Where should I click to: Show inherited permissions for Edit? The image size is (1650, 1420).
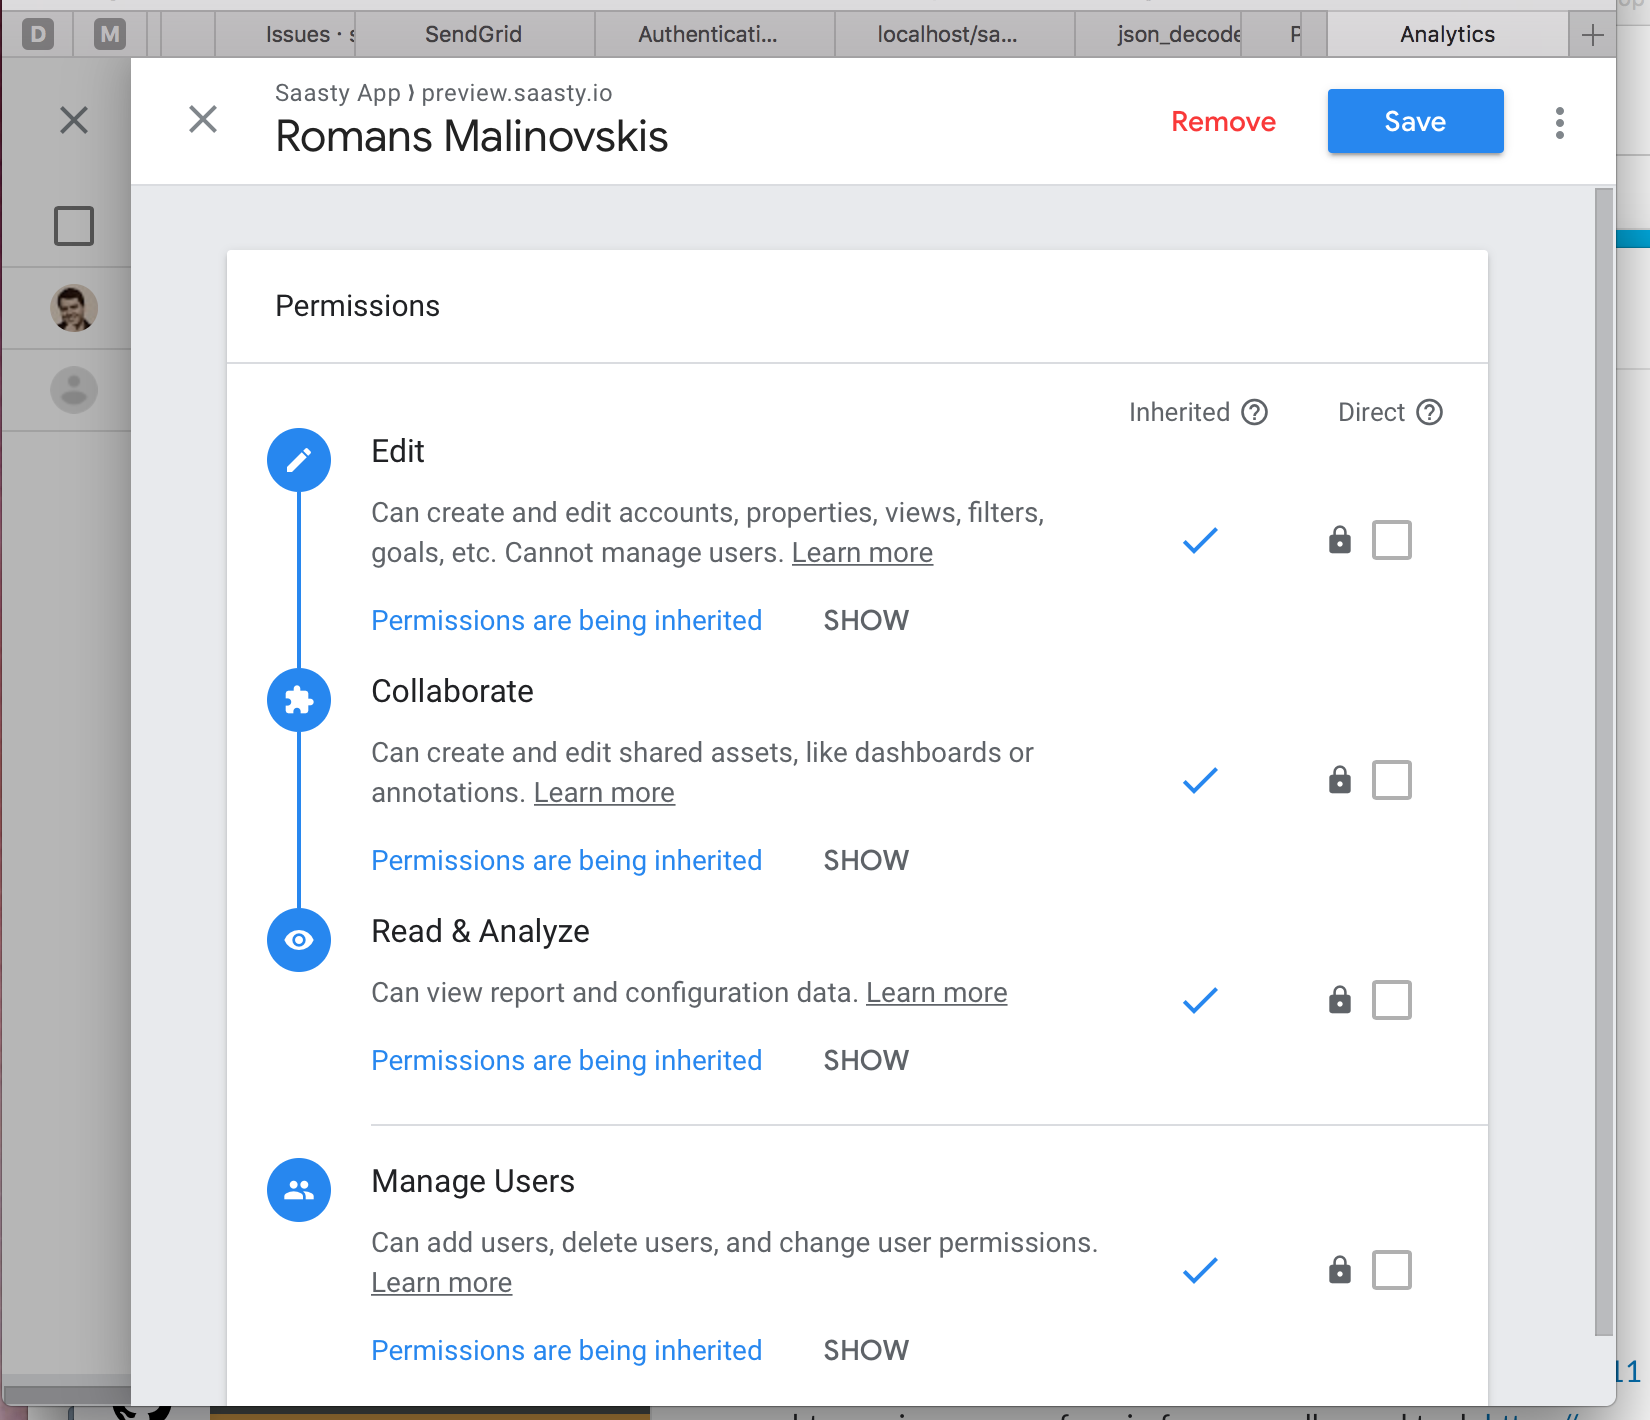866,620
